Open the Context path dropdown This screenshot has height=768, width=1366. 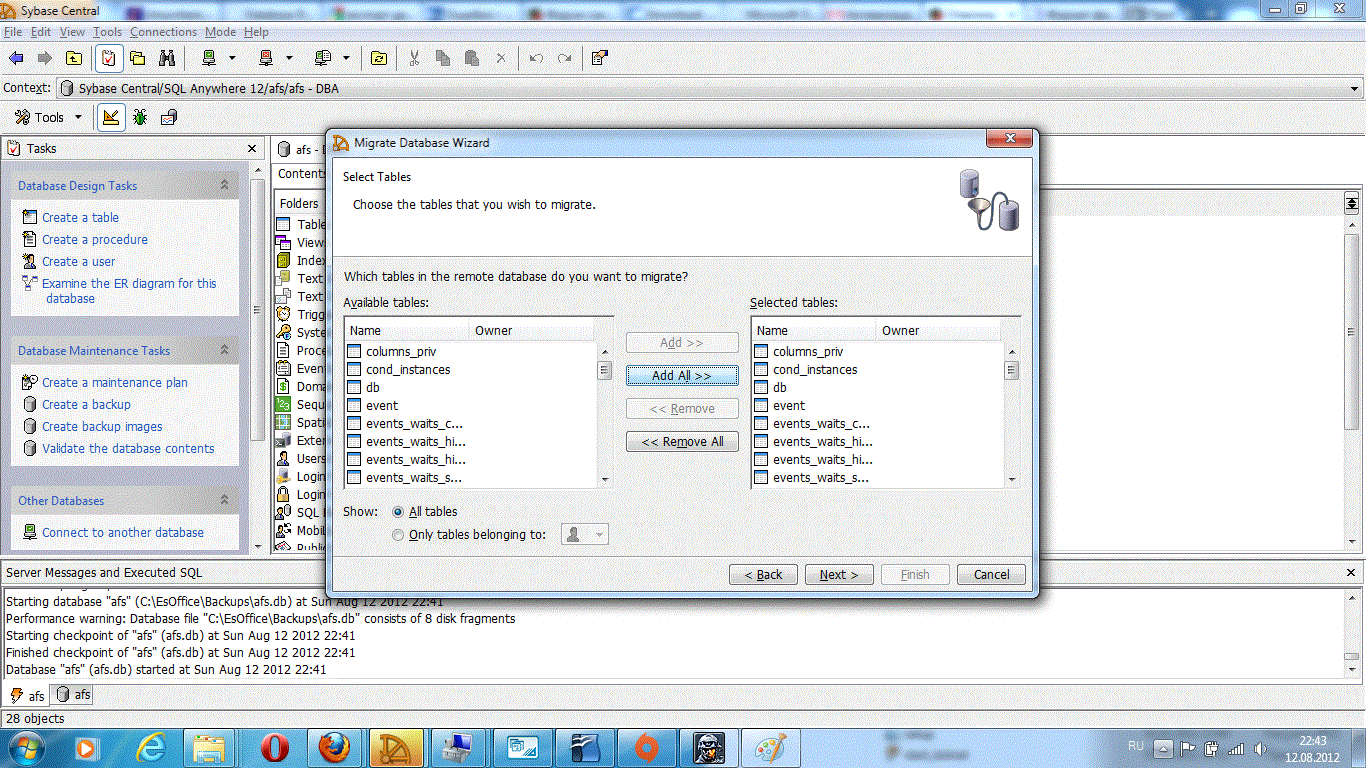tap(1355, 88)
